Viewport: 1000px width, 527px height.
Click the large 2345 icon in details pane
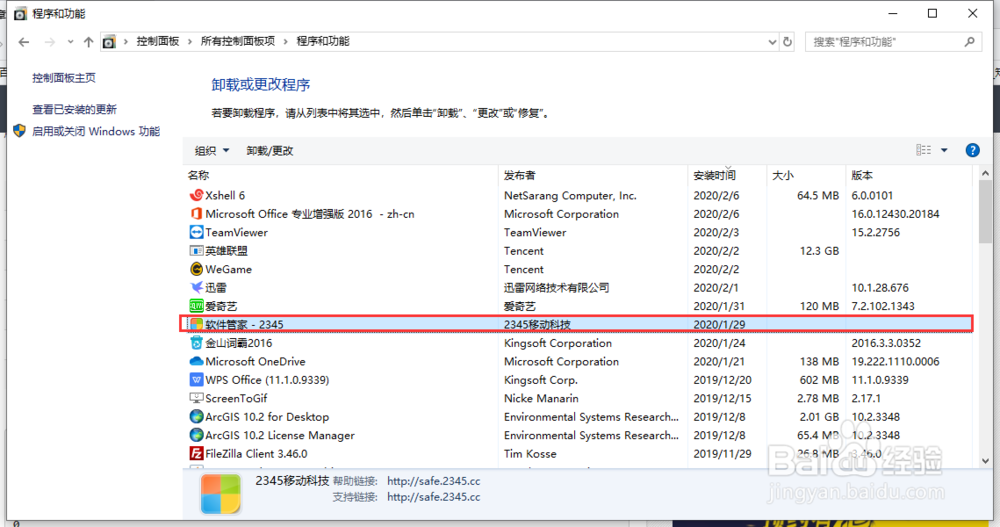click(221, 493)
